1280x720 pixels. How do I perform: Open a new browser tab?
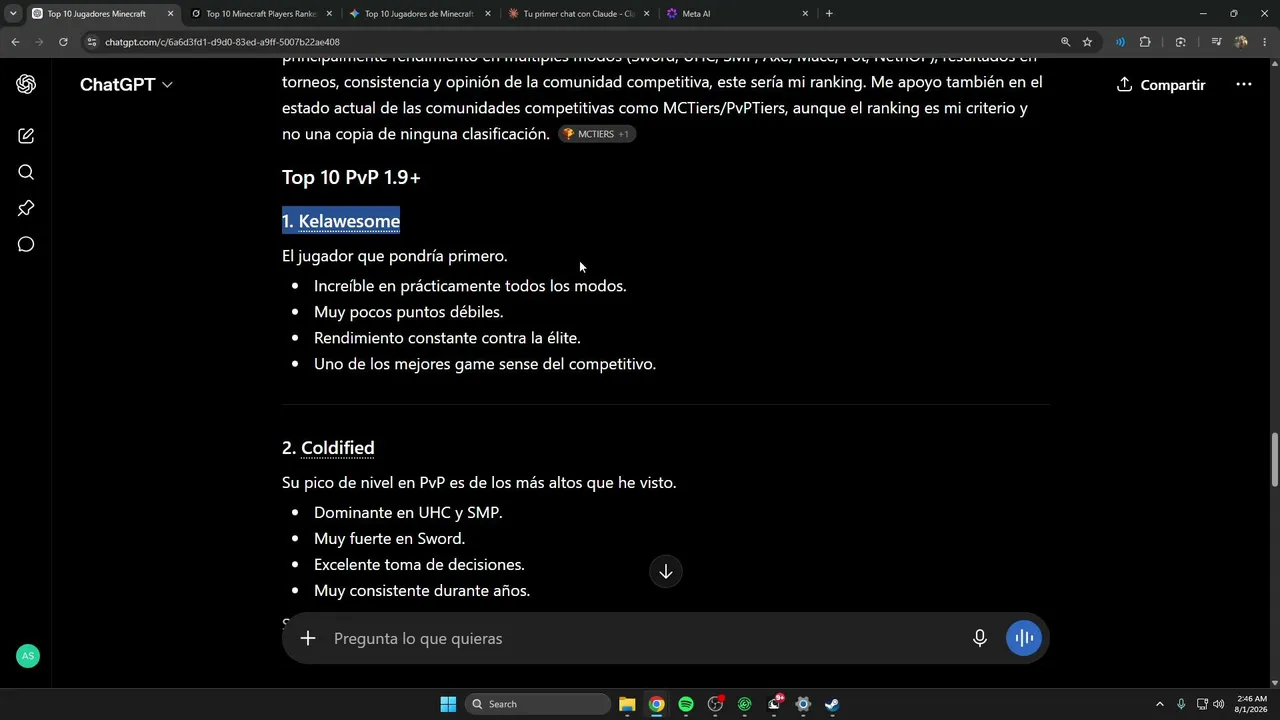point(829,14)
